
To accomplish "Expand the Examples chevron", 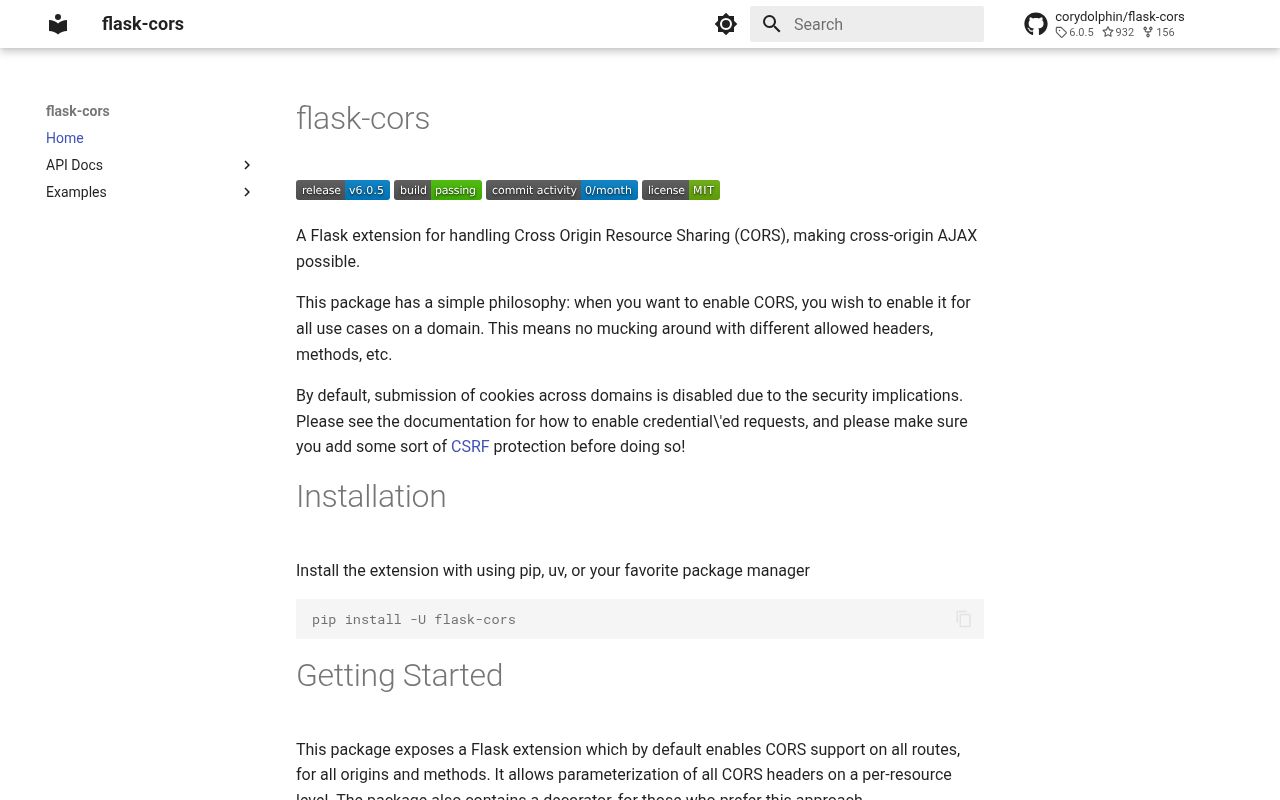I will [247, 192].
